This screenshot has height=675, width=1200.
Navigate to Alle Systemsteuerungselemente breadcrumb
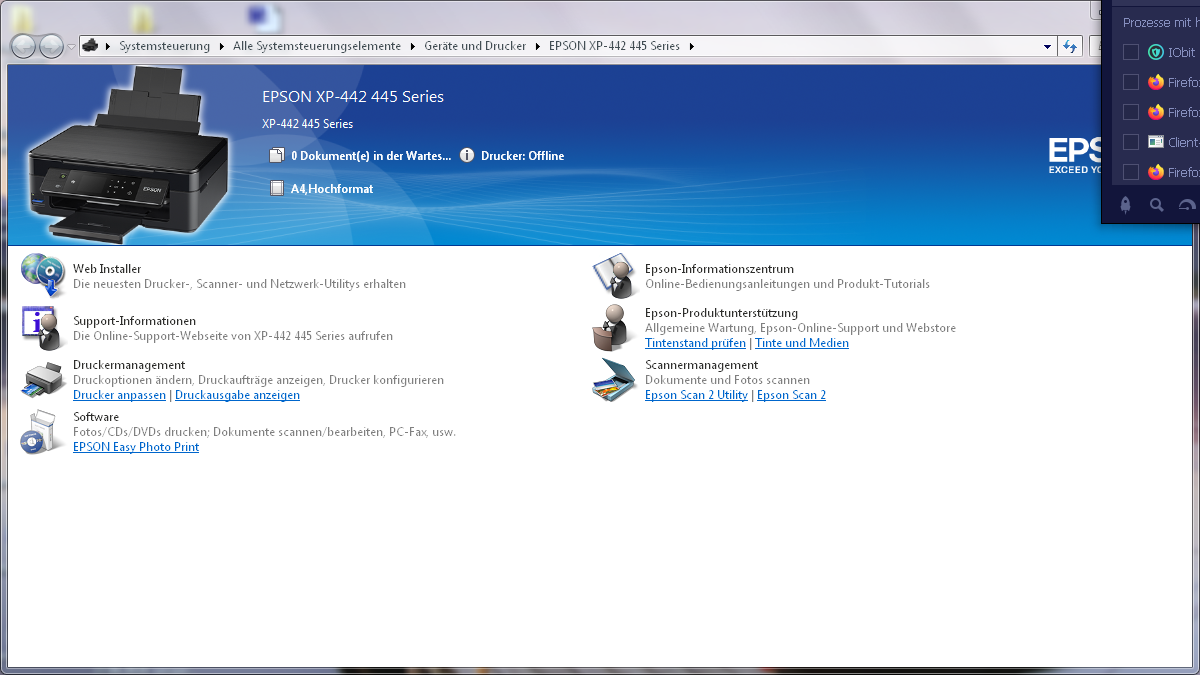click(x=317, y=46)
